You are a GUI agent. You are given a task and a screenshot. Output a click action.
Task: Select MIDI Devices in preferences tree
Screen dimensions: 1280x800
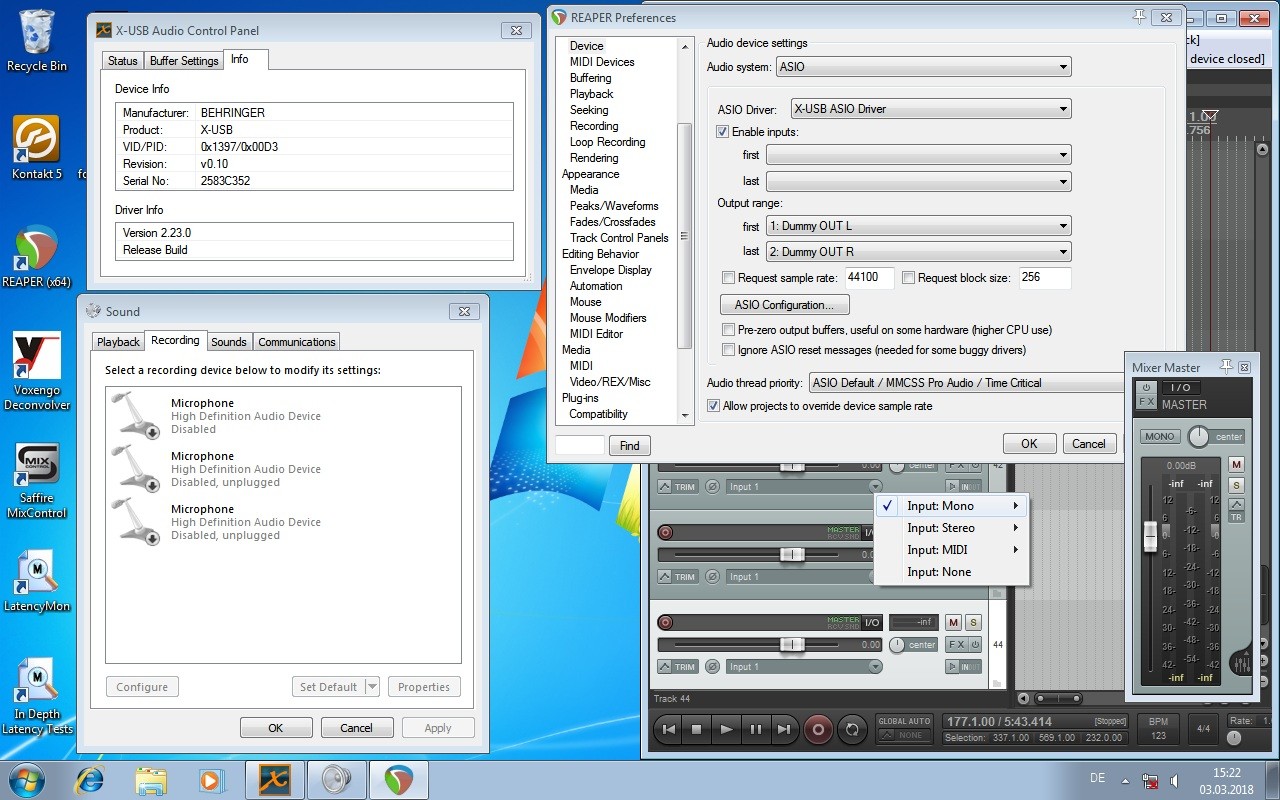coord(602,62)
